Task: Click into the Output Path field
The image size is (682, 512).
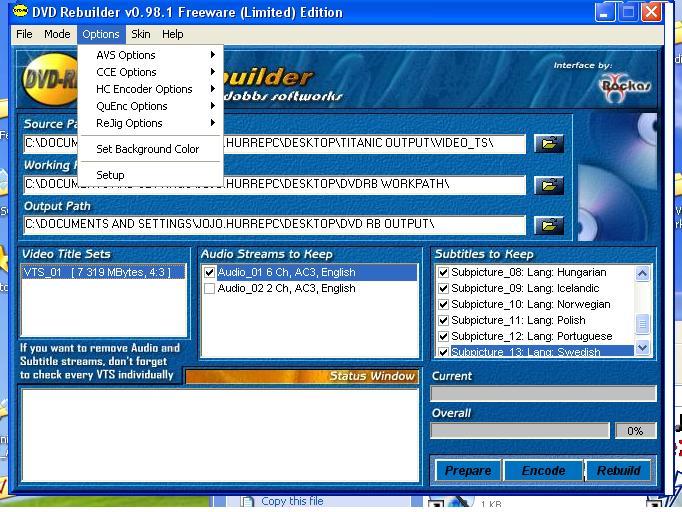Action: (x=274, y=225)
